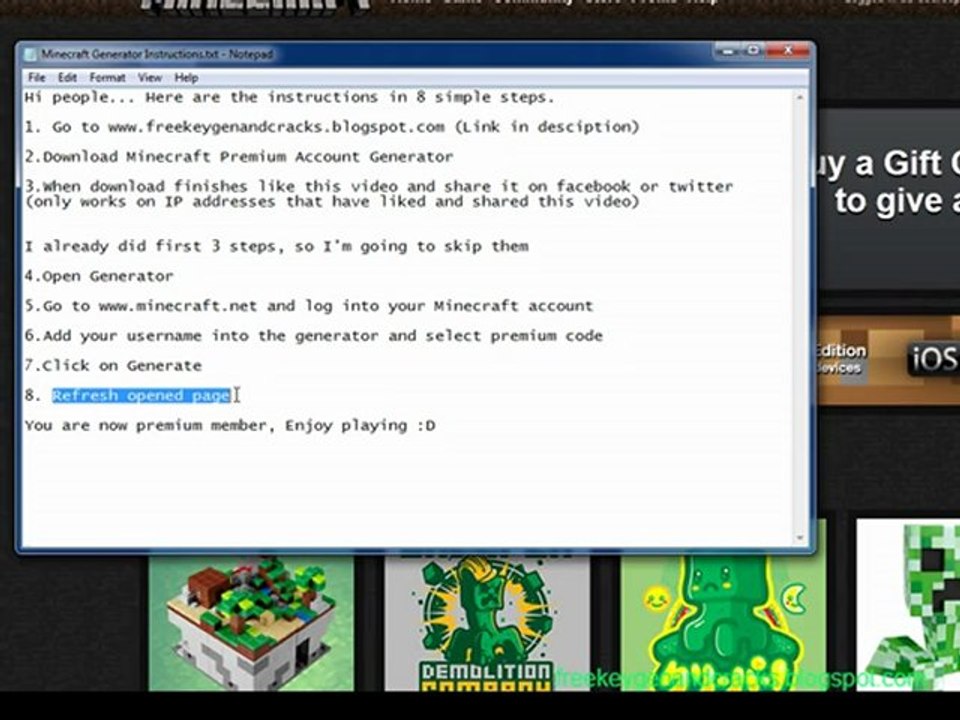Maximize the Notepad window
The width and height of the screenshot is (960, 720).
(x=754, y=51)
